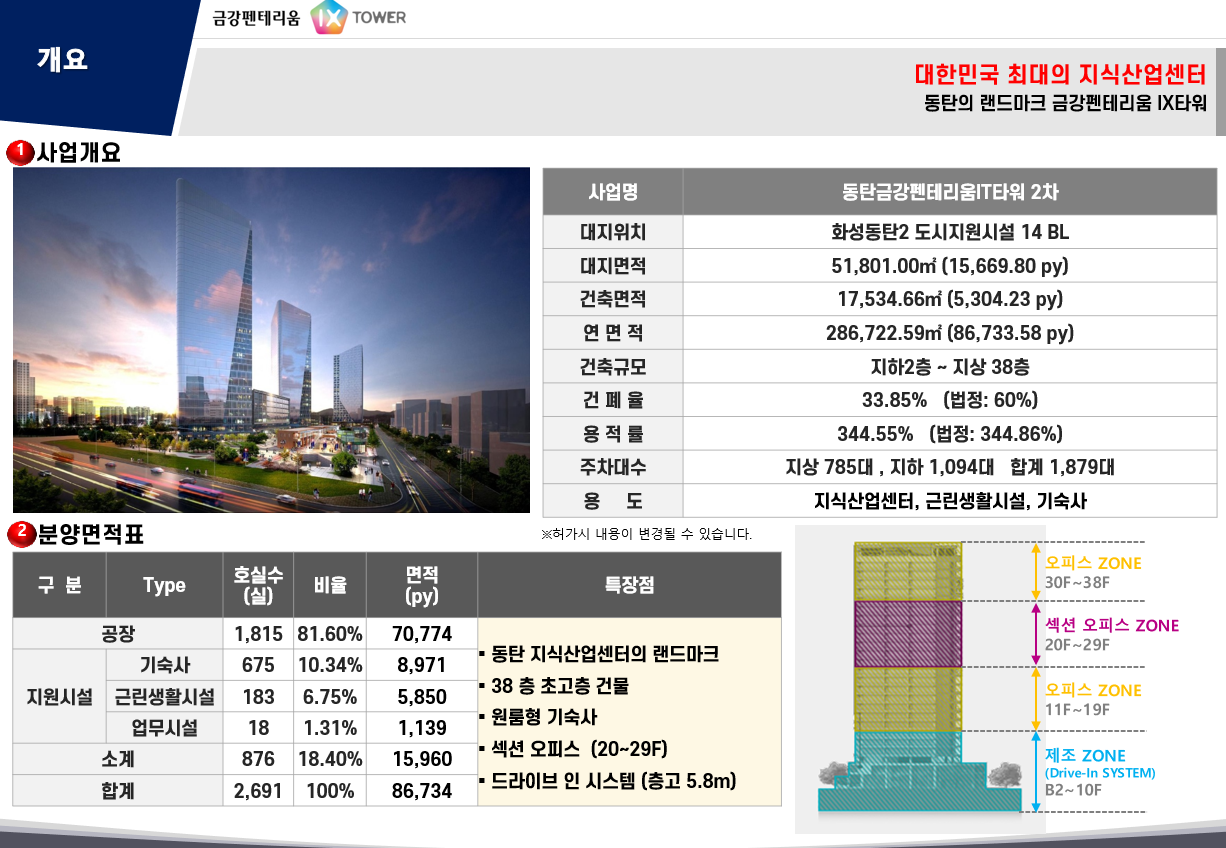Click the 기숙사 type cell
This screenshot has width=1226, height=848.
[164, 665]
